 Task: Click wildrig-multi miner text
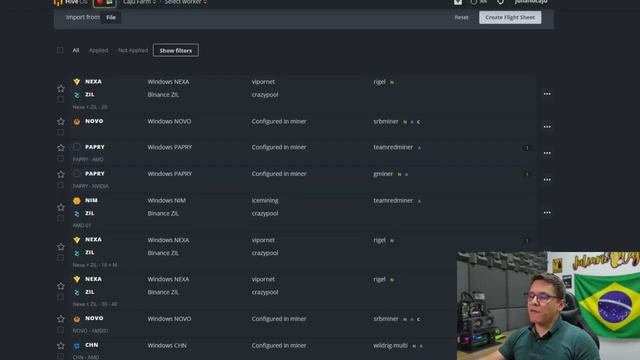(390, 345)
